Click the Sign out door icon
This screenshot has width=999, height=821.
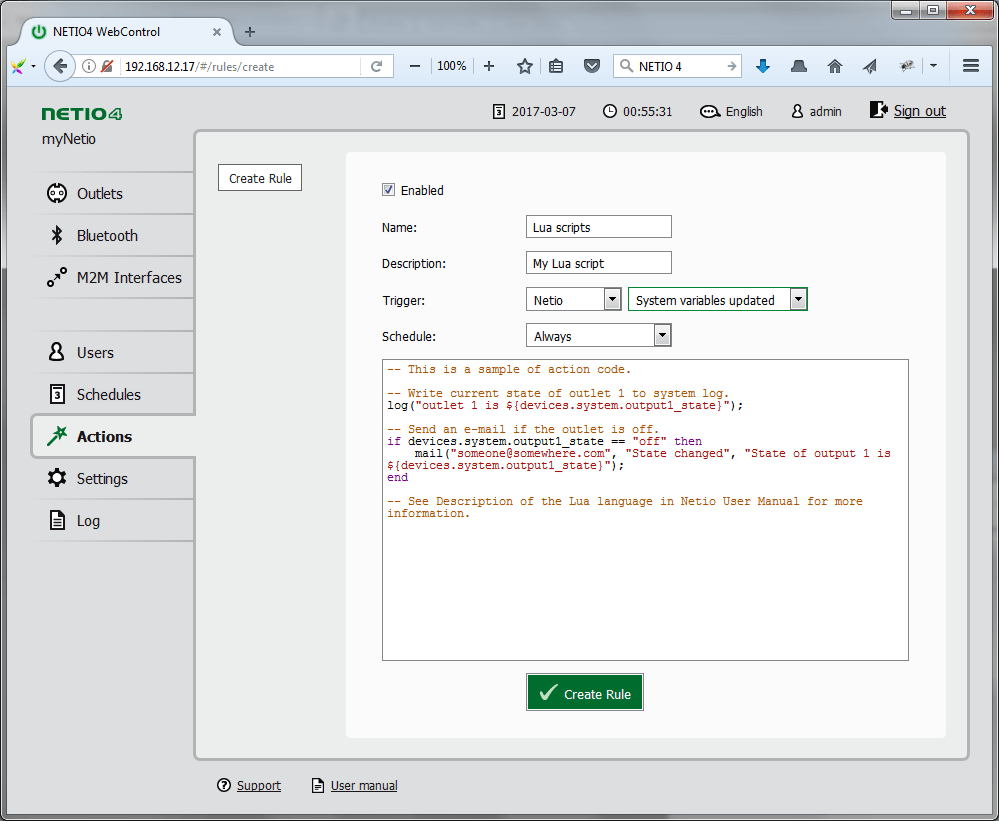pos(879,110)
